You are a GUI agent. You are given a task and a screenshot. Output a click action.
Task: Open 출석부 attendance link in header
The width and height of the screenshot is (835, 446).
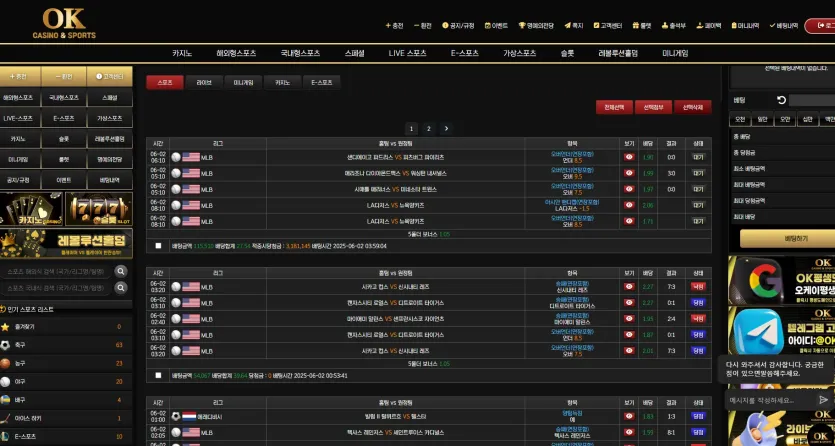pos(674,26)
